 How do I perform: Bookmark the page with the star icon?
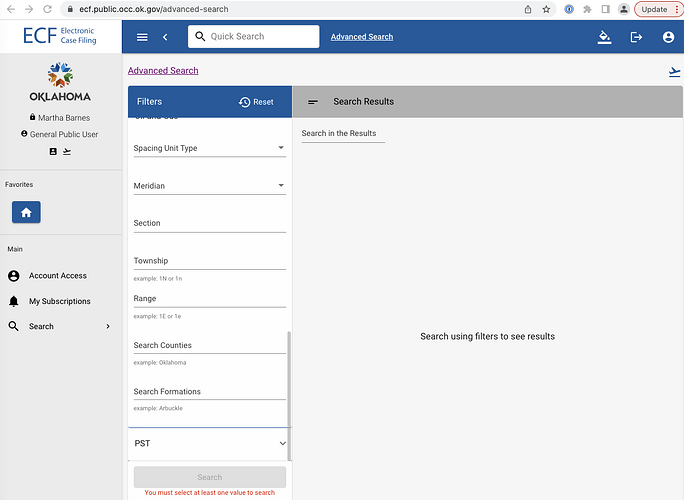tap(546, 9)
